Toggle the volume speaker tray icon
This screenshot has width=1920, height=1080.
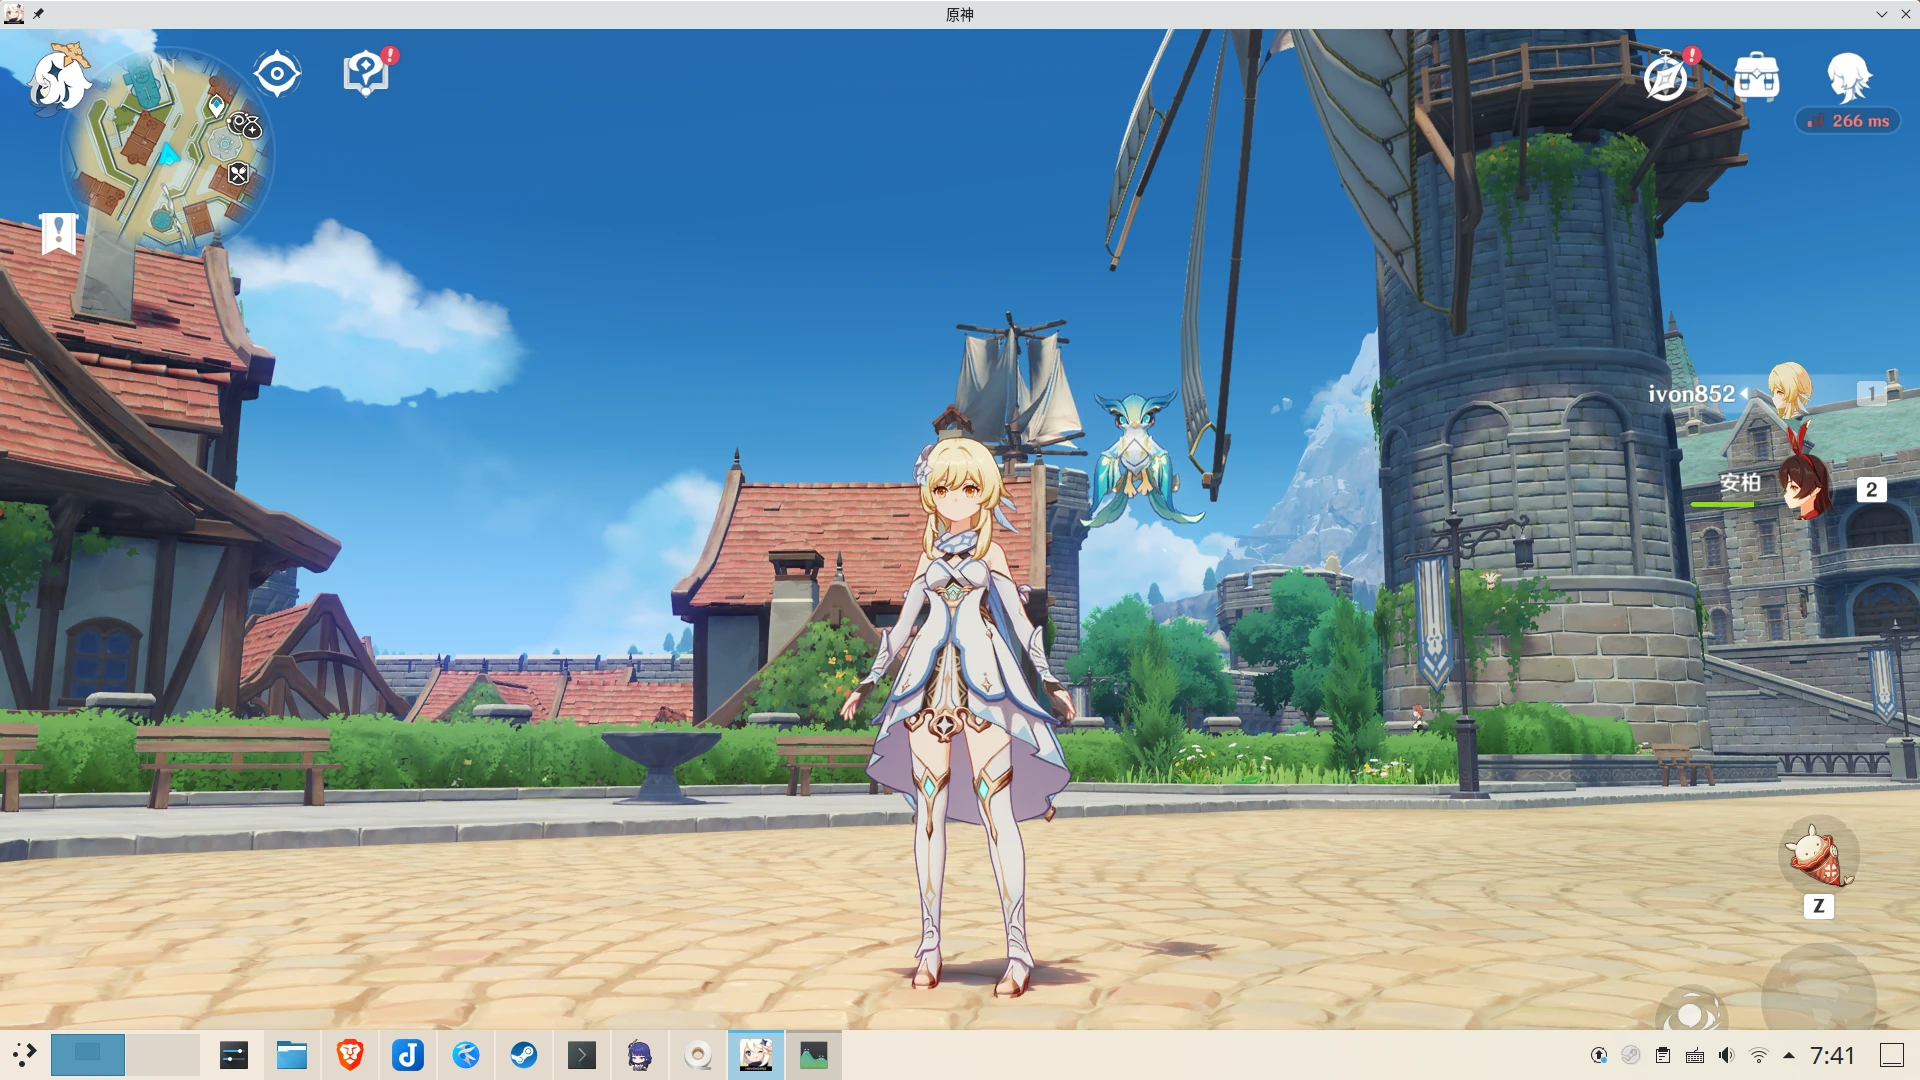coord(1726,1055)
